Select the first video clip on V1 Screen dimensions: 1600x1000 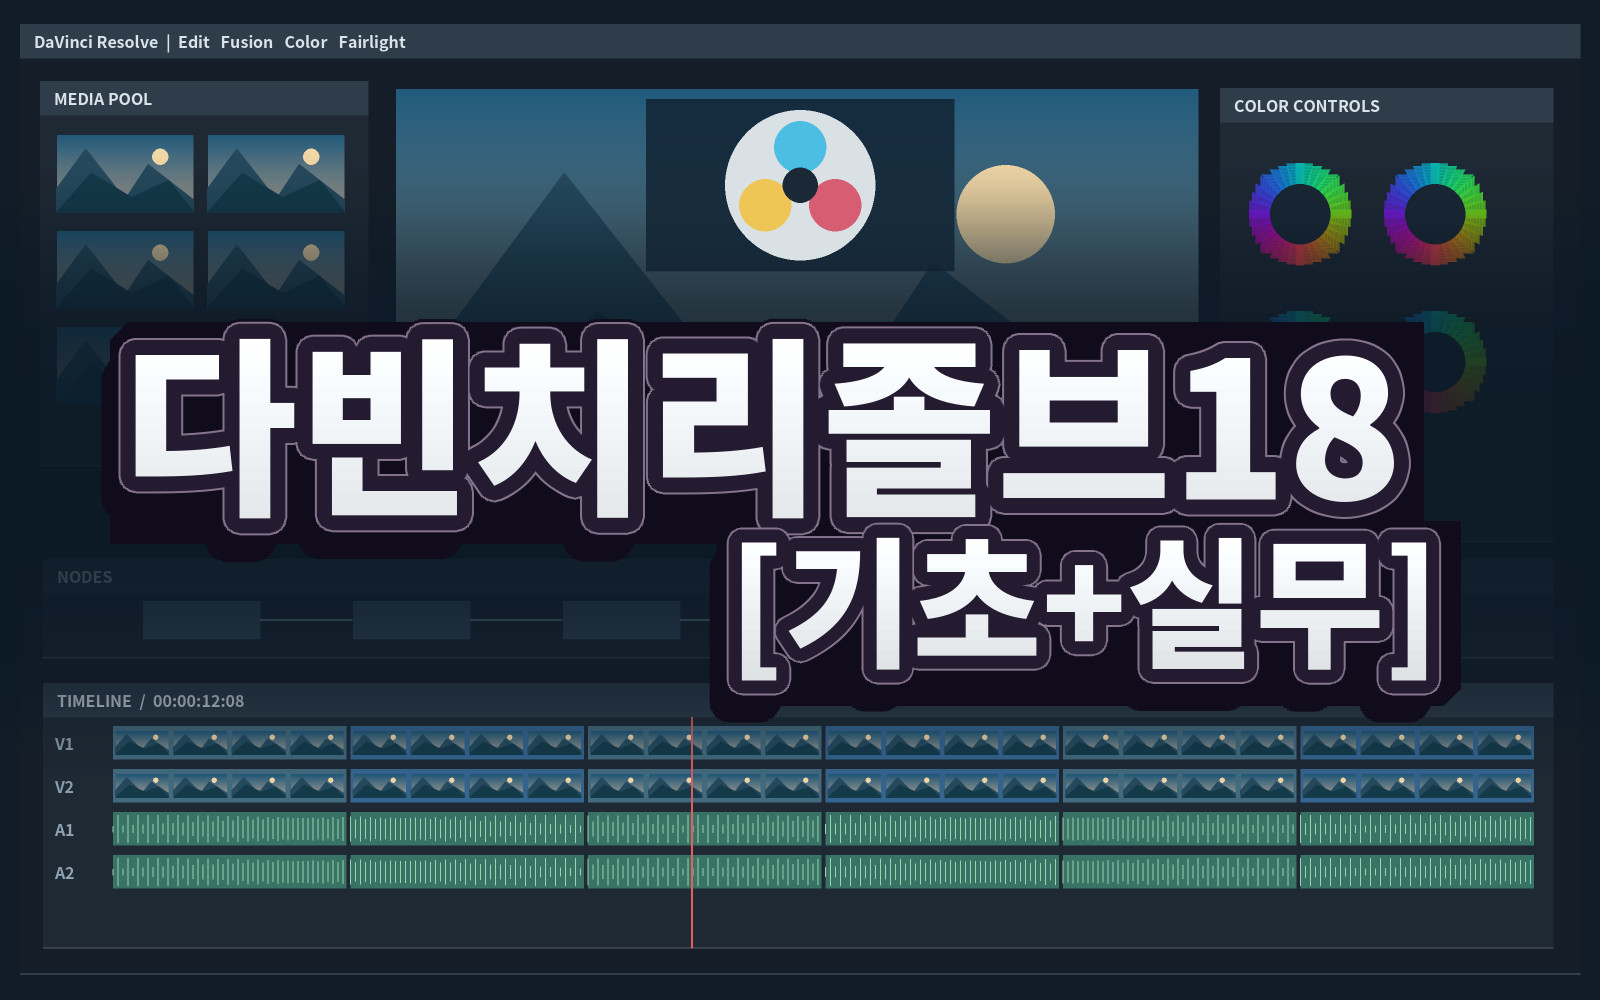point(229,743)
